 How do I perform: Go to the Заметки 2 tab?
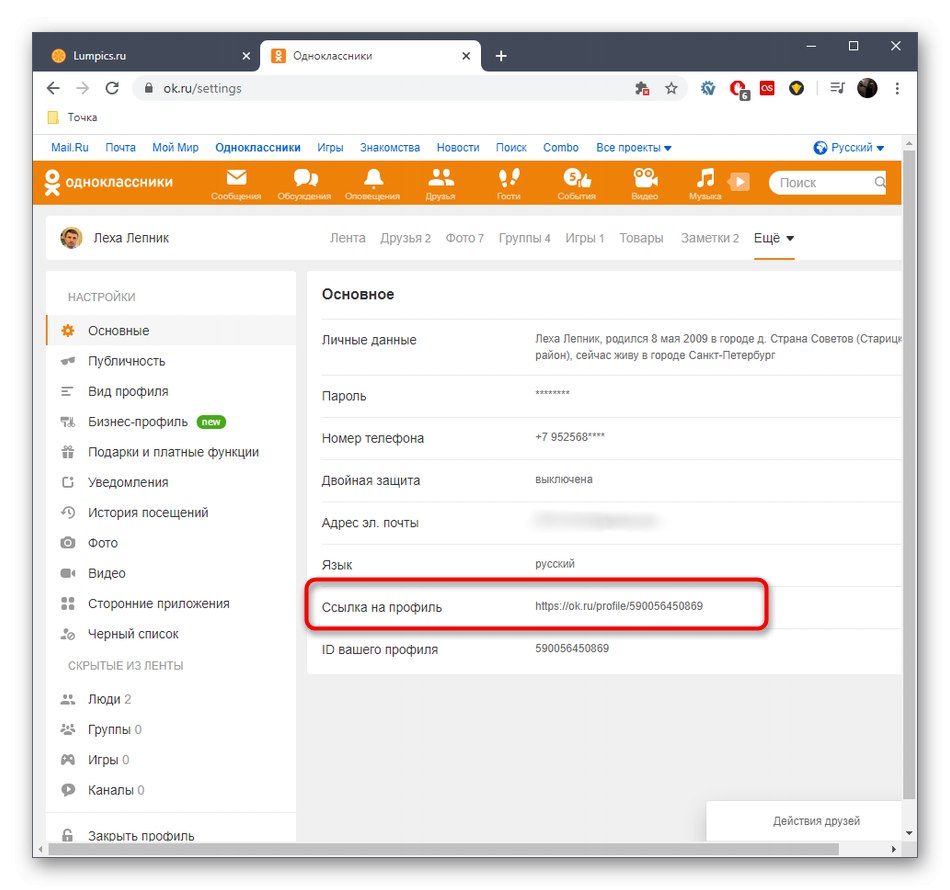pos(709,238)
